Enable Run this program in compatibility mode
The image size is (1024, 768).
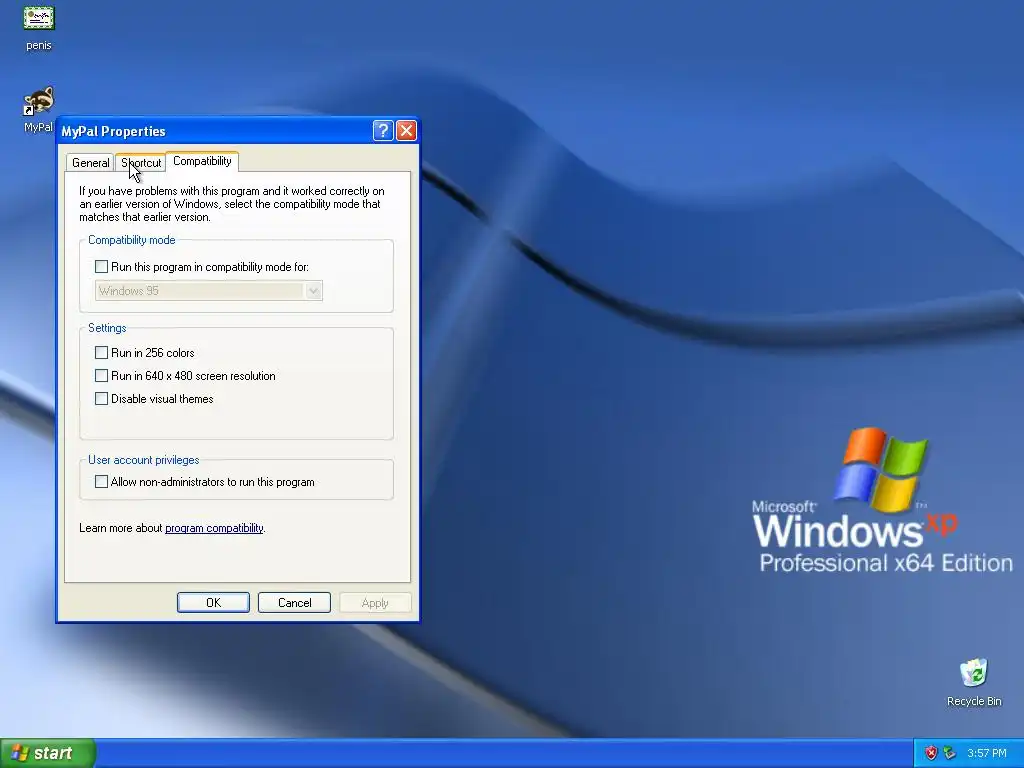coord(101,266)
